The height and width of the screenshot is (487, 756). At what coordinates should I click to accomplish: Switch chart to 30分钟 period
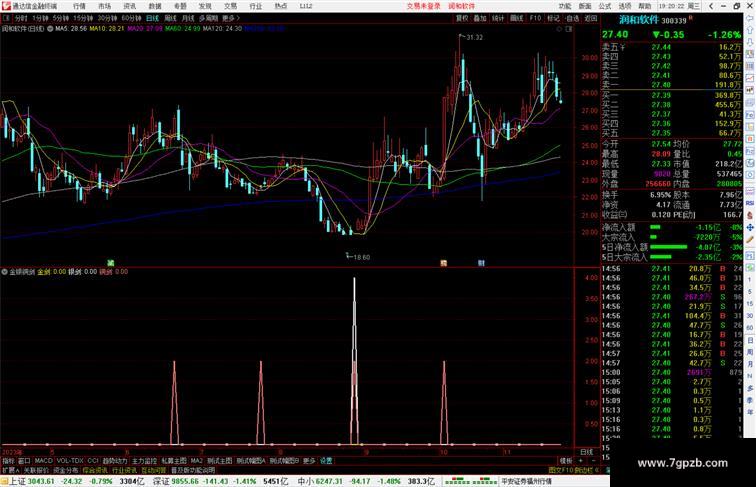point(107,18)
